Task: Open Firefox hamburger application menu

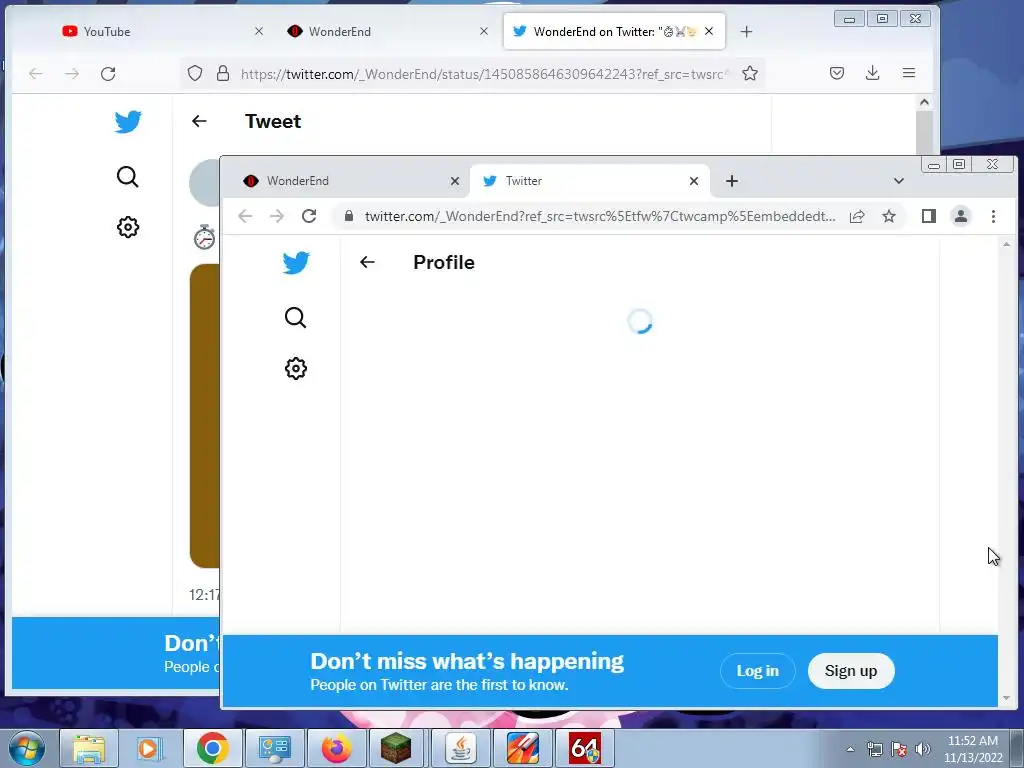Action: click(908, 73)
